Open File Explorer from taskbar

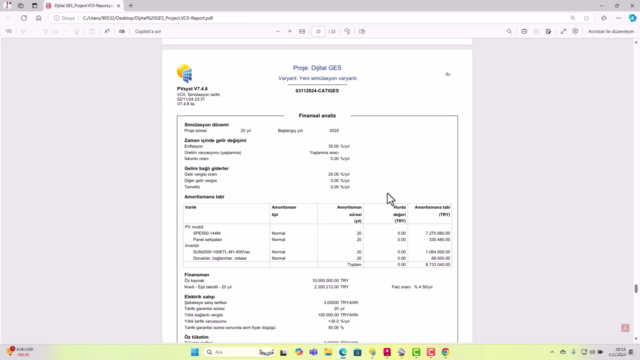coord(328,352)
